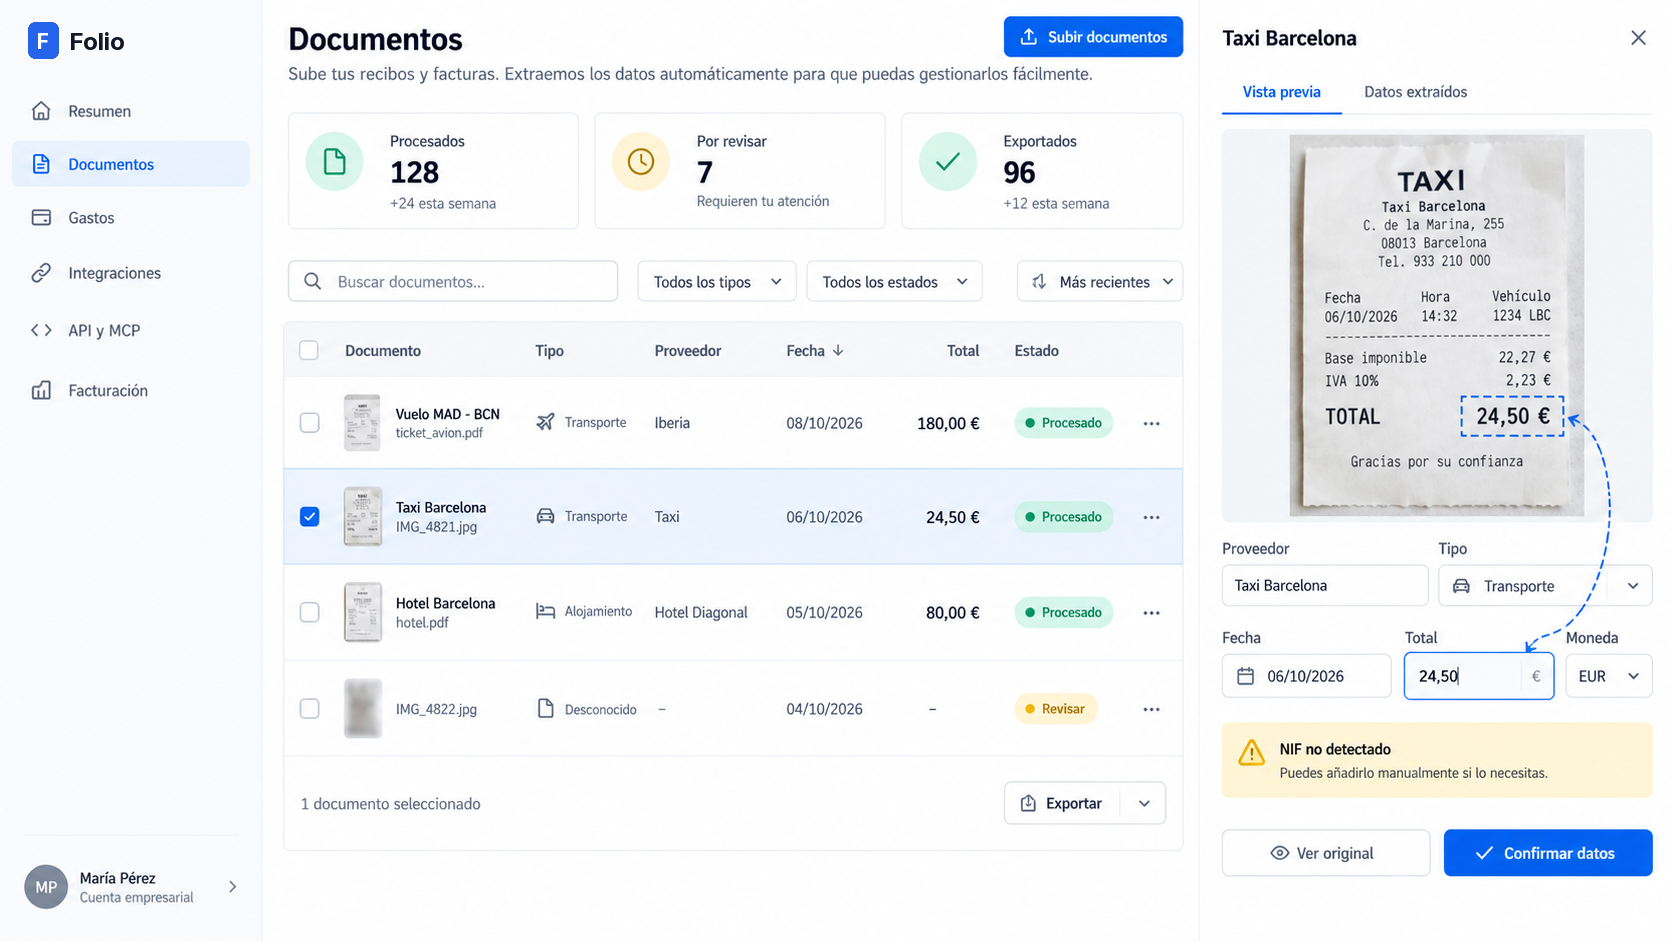Click the Exportar button
Image resolution: width=1672 pixels, height=941 pixels.
coord(1064,803)
